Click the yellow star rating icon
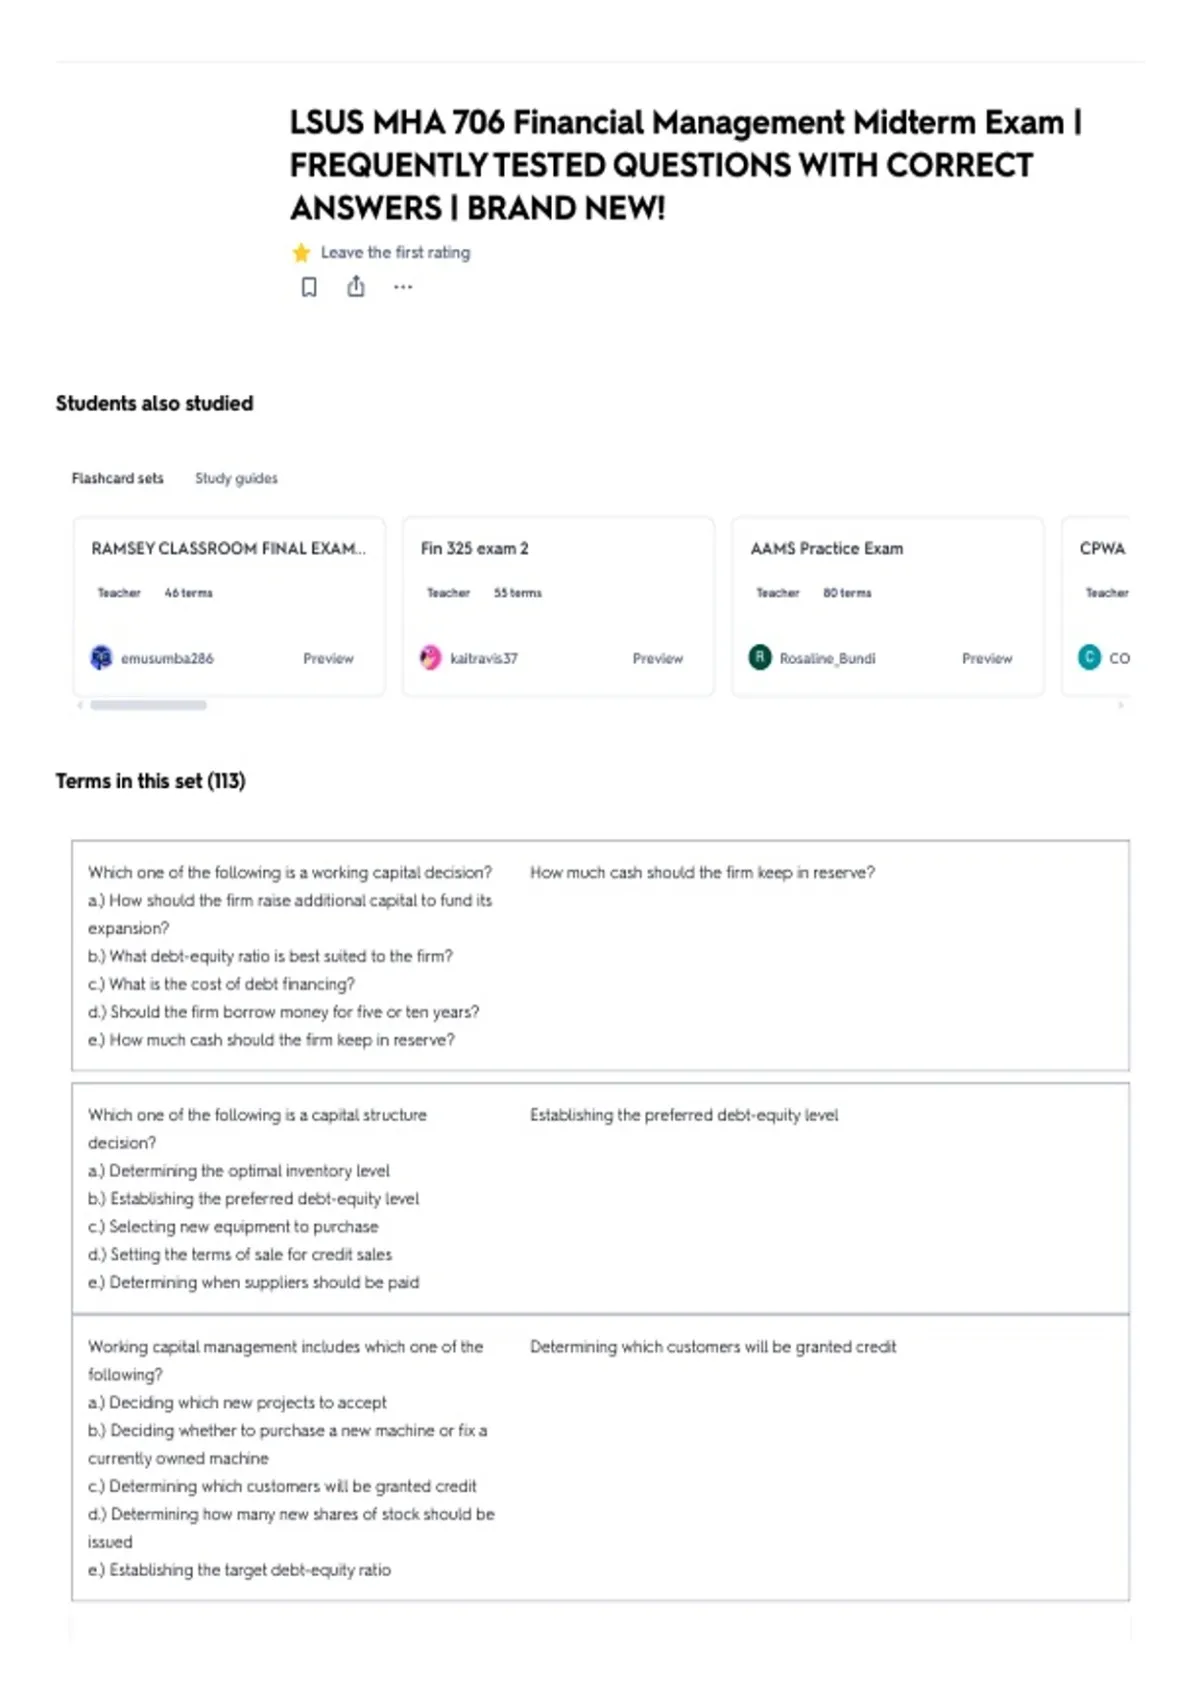This screenshot has height=1700, width=1200. [301, 252]
